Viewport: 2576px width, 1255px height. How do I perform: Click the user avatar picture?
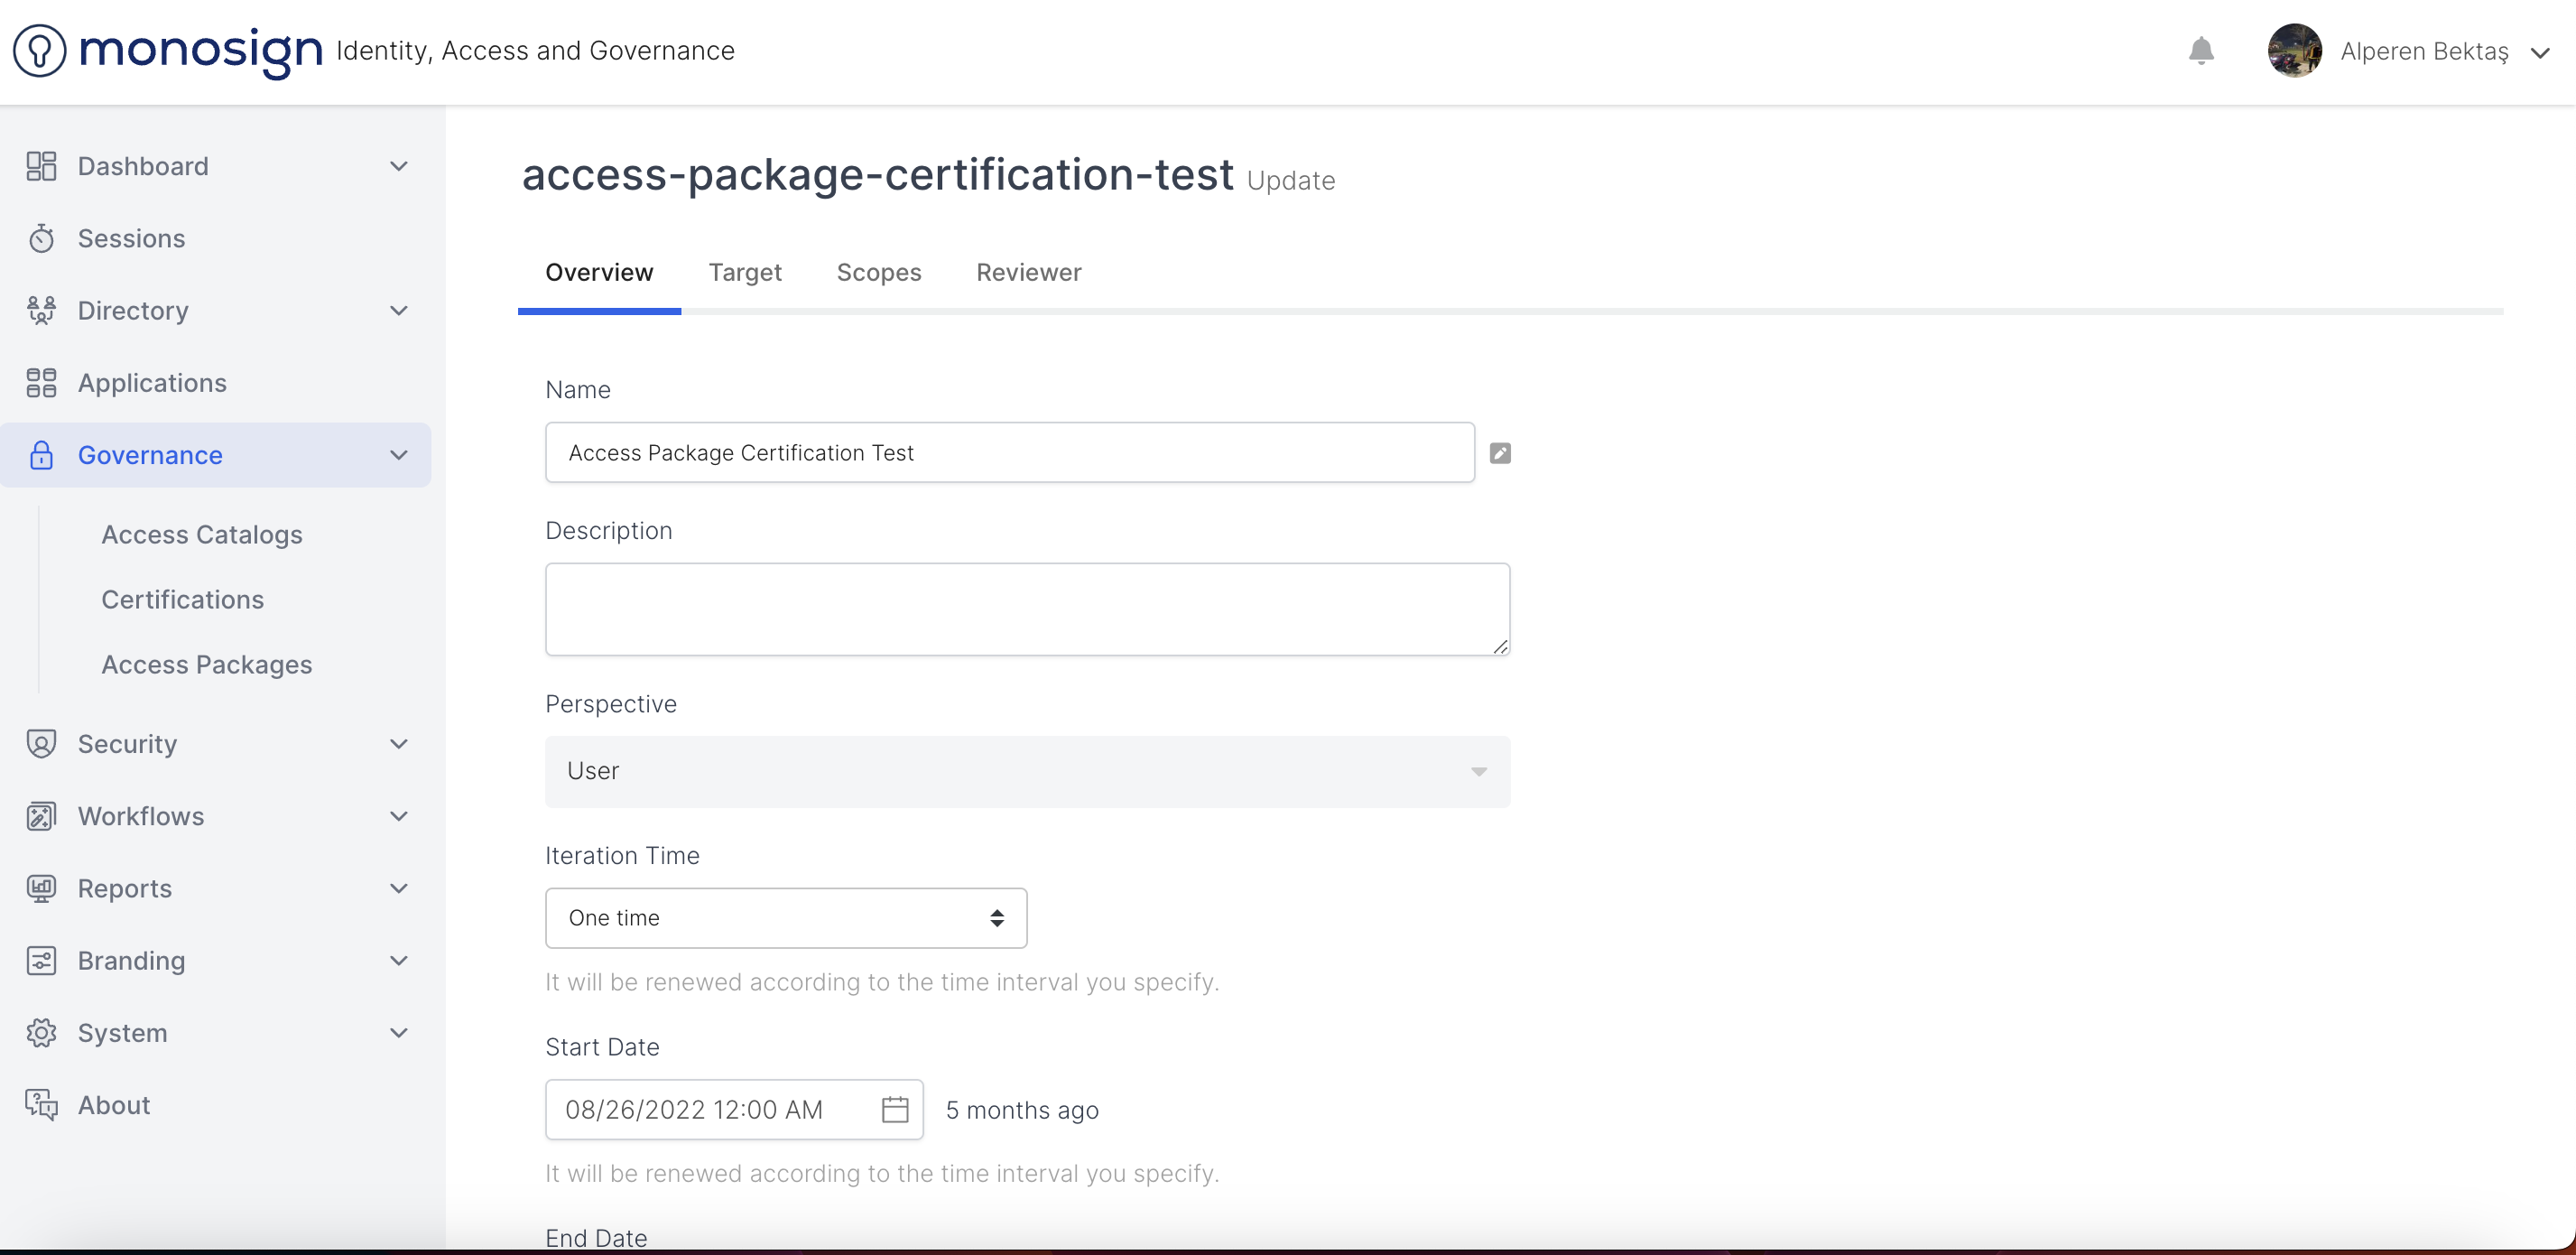(x=2294, y=51)
